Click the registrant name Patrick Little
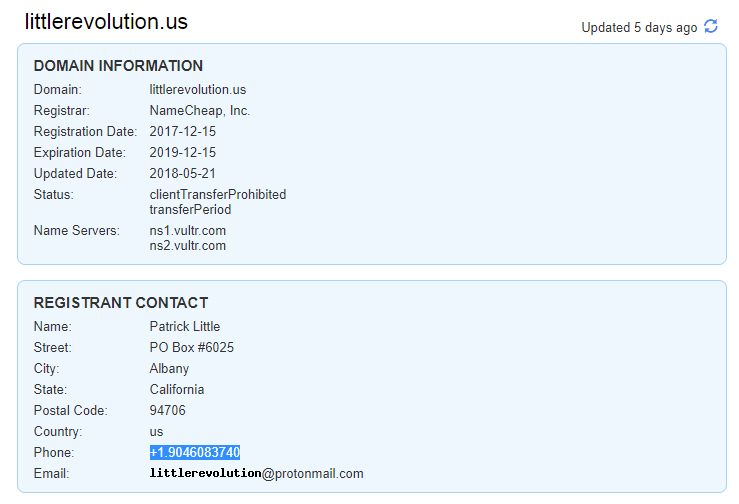739x504 pixels. (185, 327)
